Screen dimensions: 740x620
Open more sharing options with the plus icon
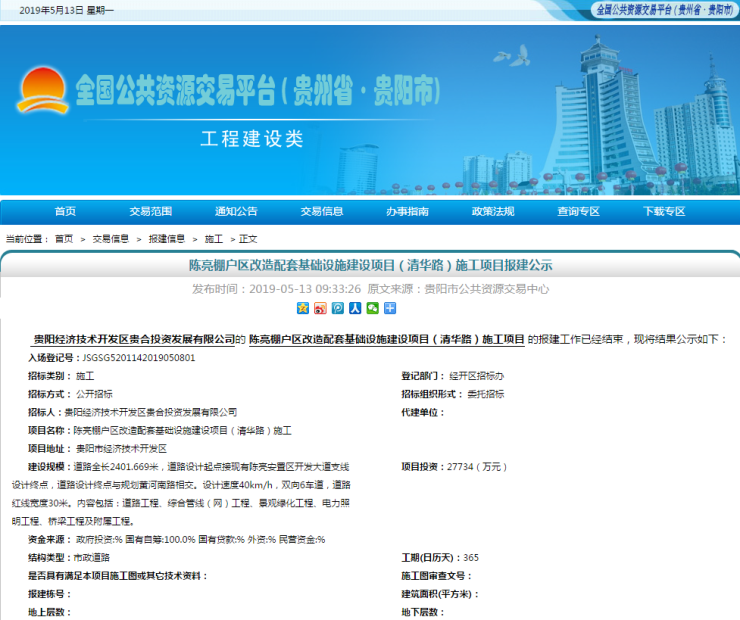(389, 309)
